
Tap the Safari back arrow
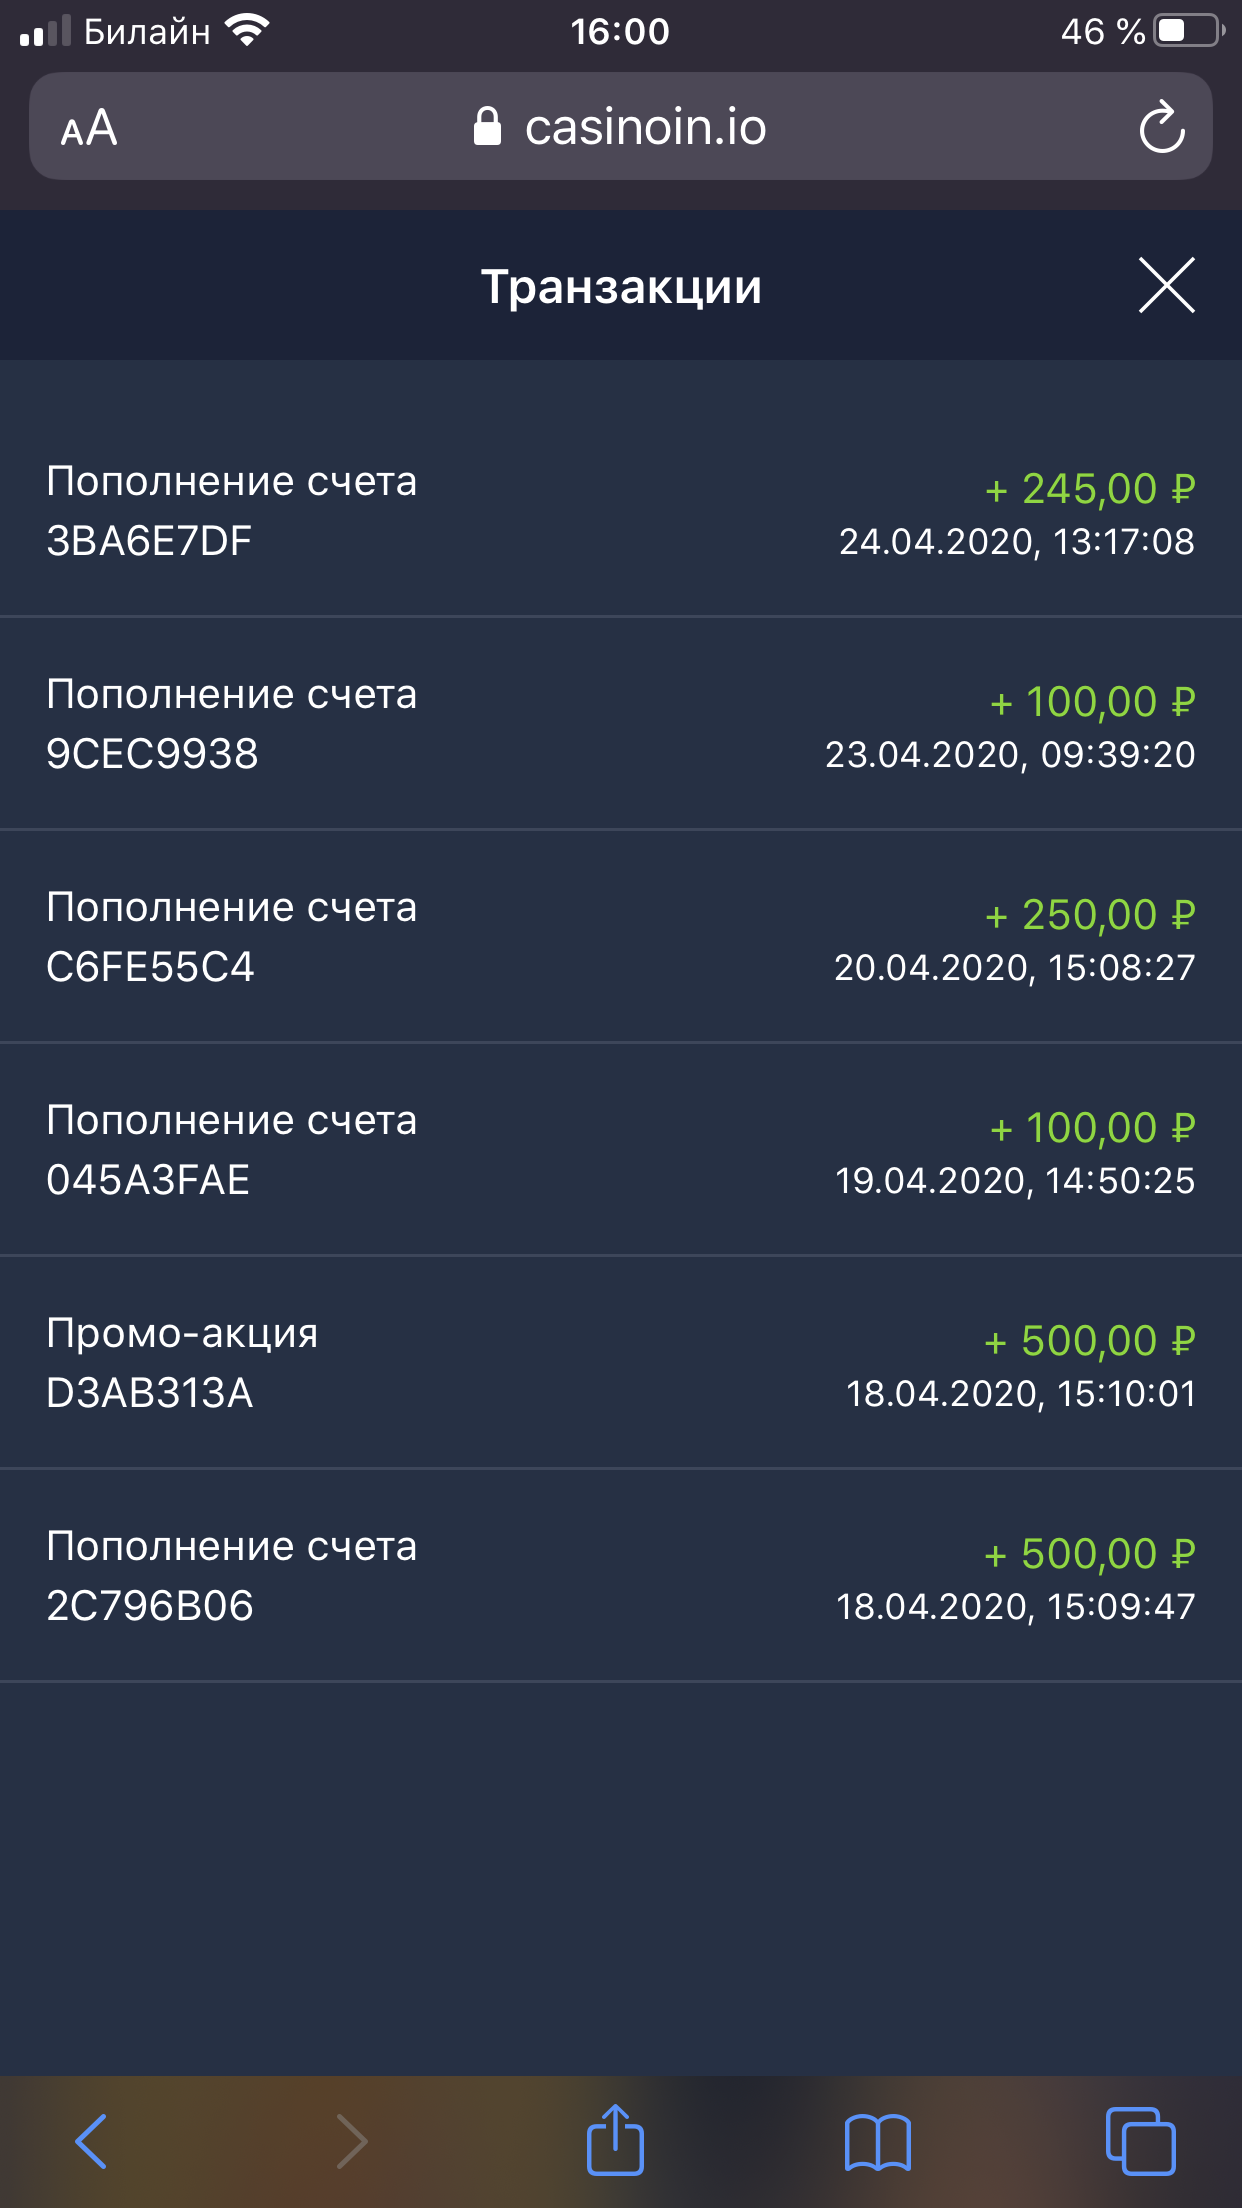[91, 2141]
